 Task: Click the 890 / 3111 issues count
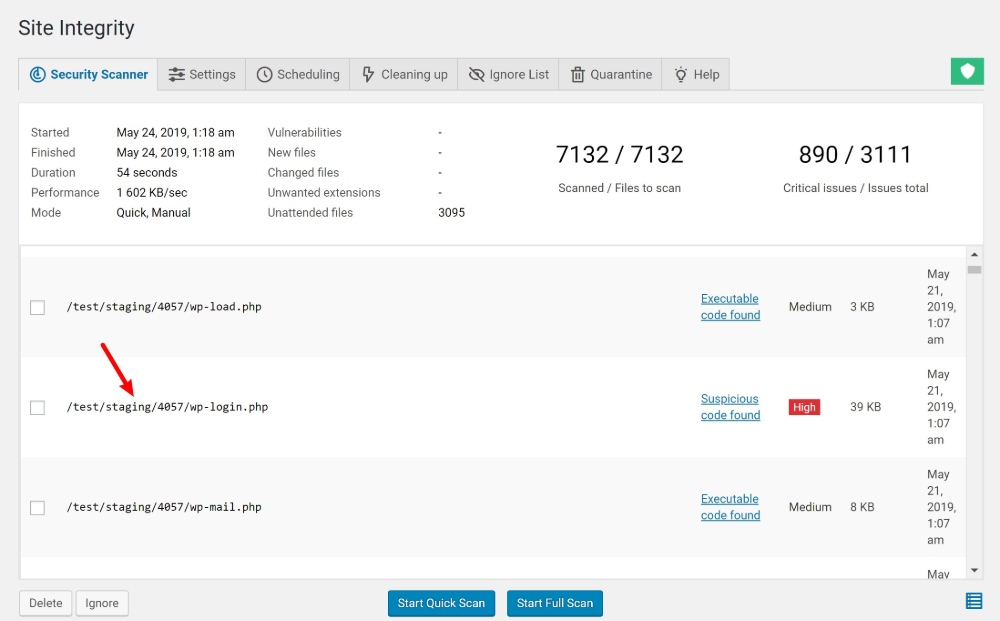point(855,155)
